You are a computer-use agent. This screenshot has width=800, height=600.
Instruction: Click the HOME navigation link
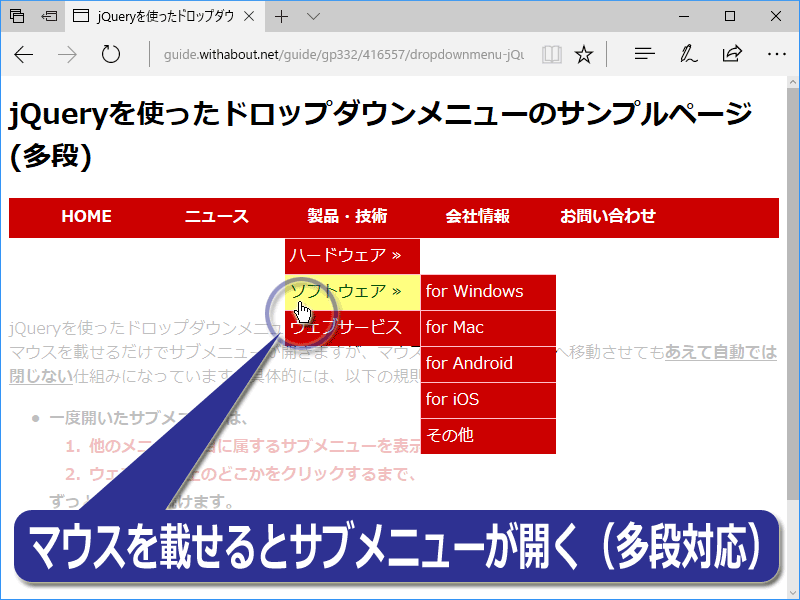(x=86, y=216)
